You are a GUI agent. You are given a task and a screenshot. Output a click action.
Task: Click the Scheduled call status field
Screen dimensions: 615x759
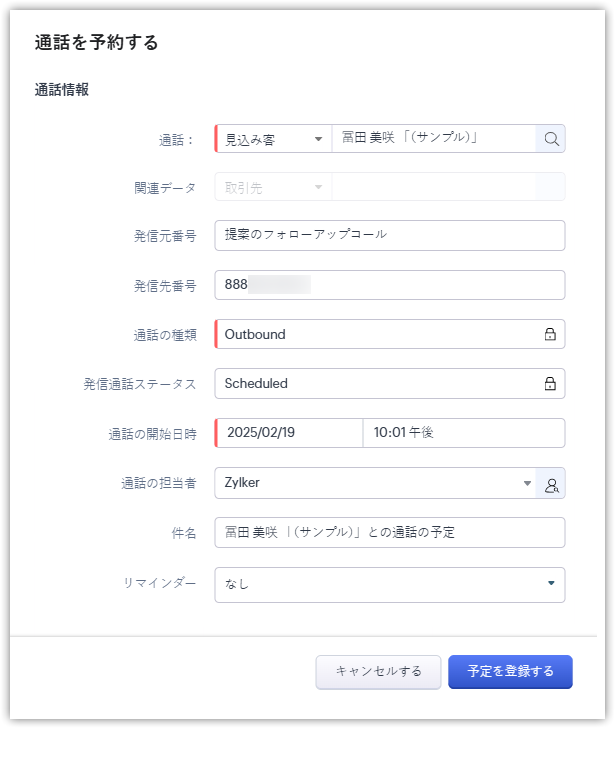click(380, 383)
